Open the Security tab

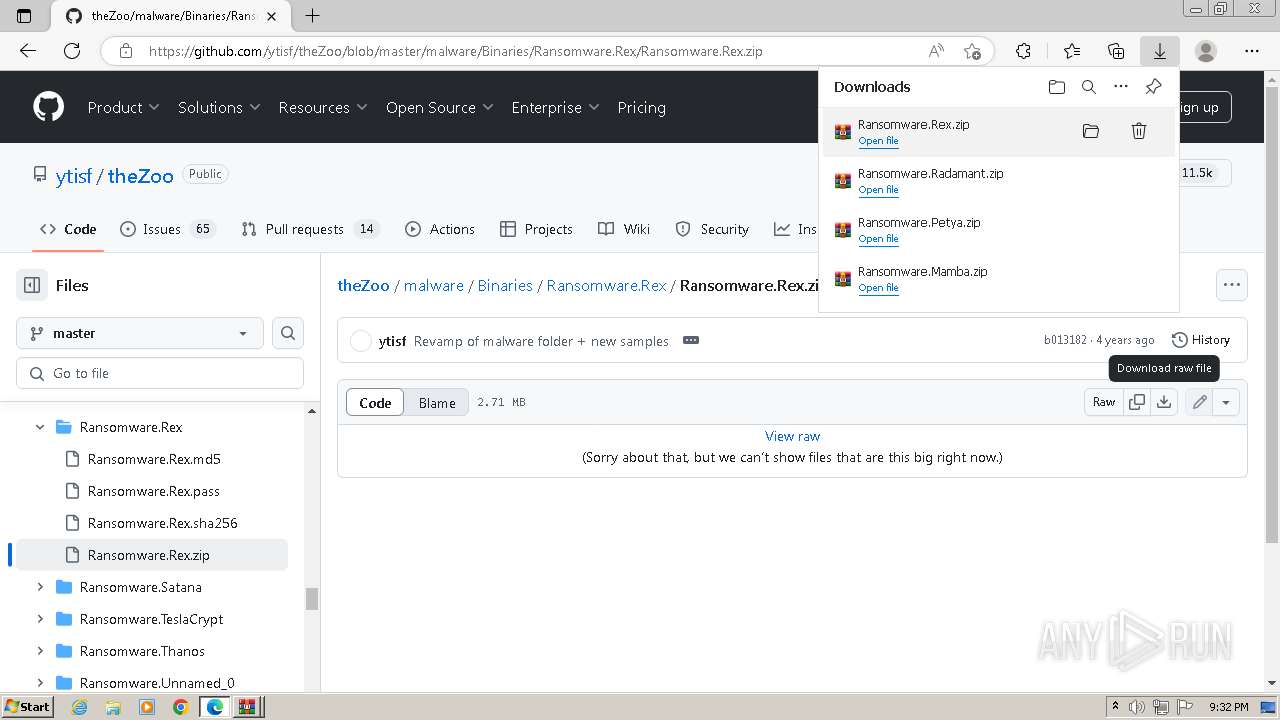[712, 229]
